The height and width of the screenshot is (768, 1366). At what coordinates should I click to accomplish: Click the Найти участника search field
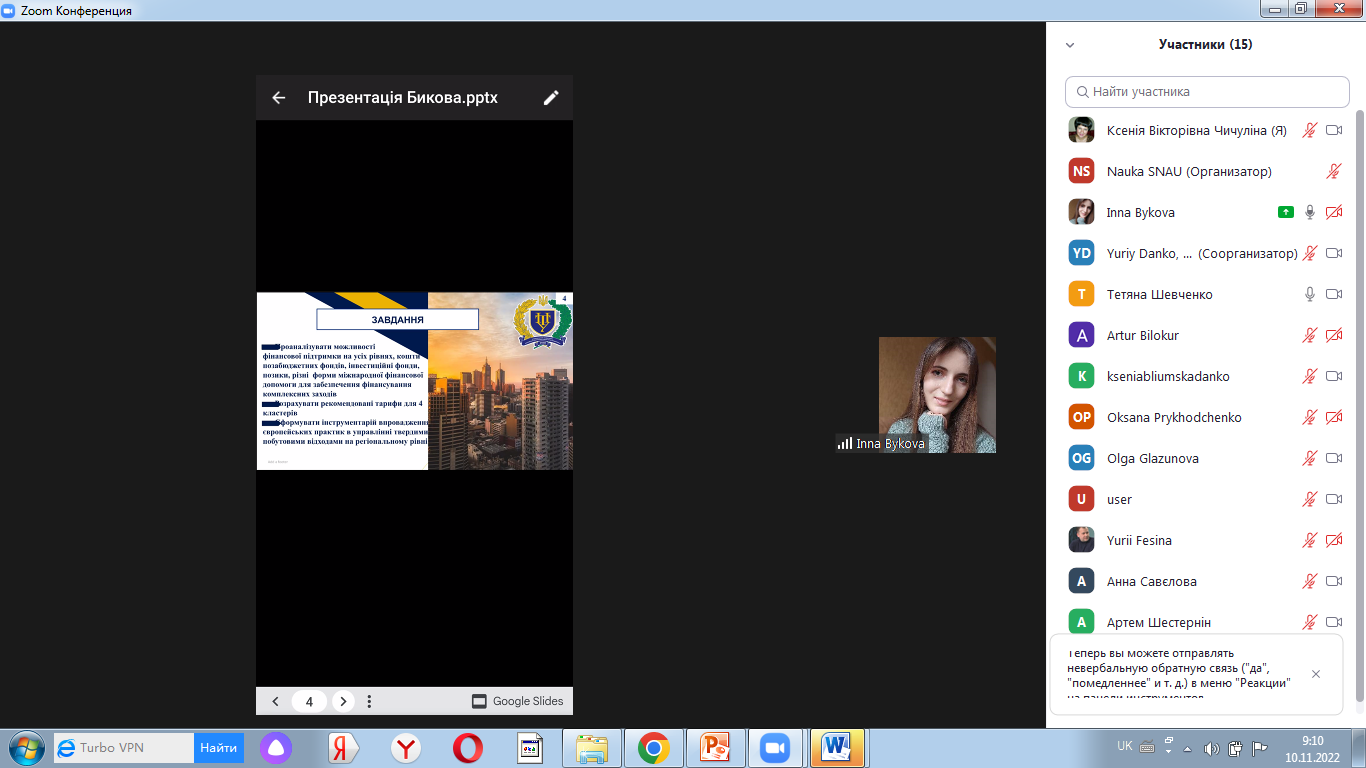tap(1207, 92)
